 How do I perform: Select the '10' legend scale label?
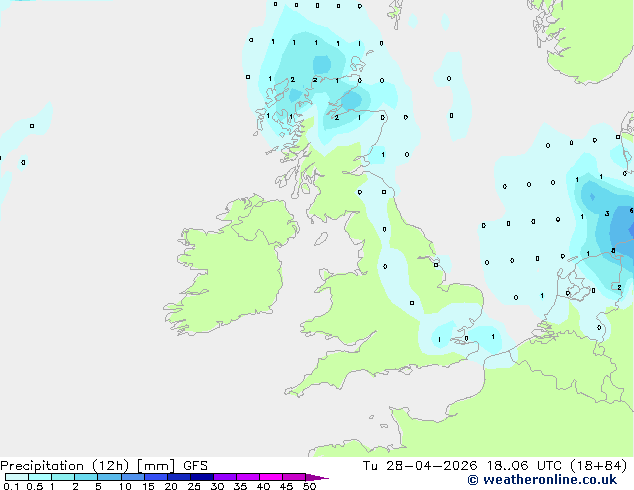[x=125, y=486]
